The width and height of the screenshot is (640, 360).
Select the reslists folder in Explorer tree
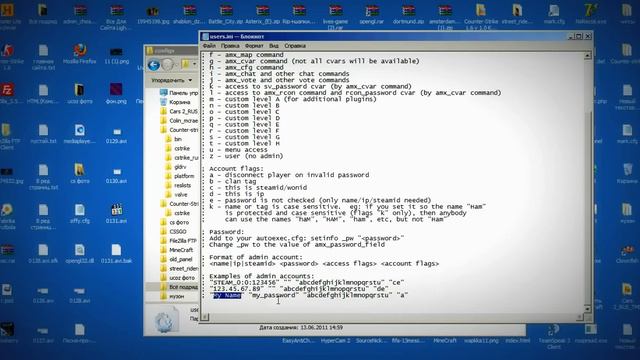[x=179, y=185]
